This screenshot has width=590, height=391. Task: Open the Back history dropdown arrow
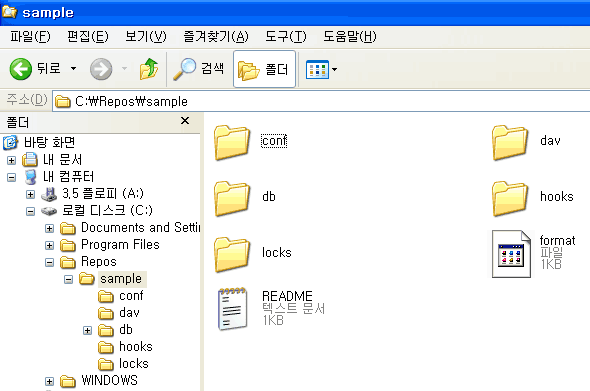pos(73,68)
